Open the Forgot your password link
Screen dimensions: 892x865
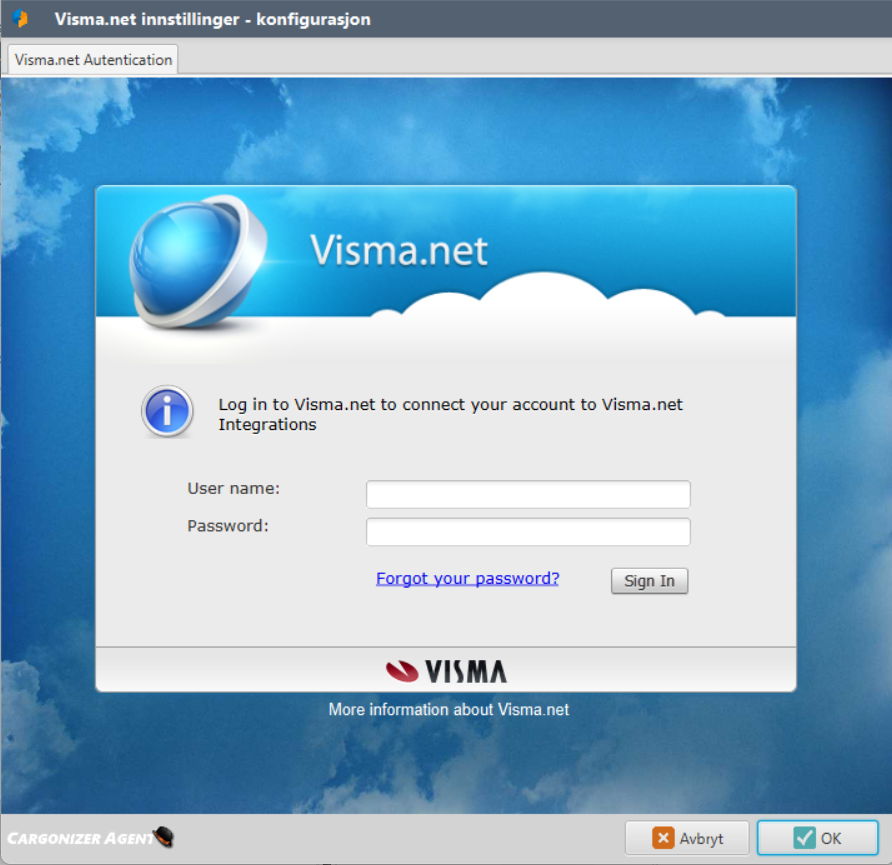[467, 578]
